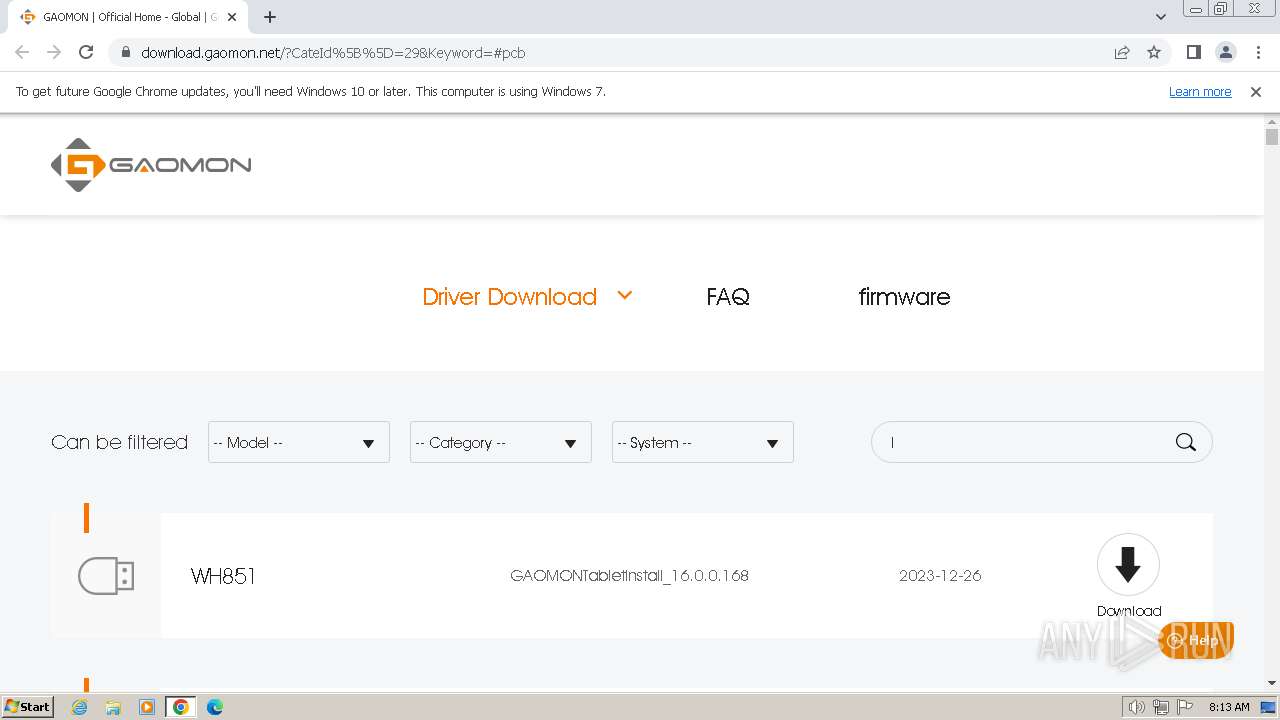Close the GAOMON browser tab

pyautogui.click(x=232, y=17)
